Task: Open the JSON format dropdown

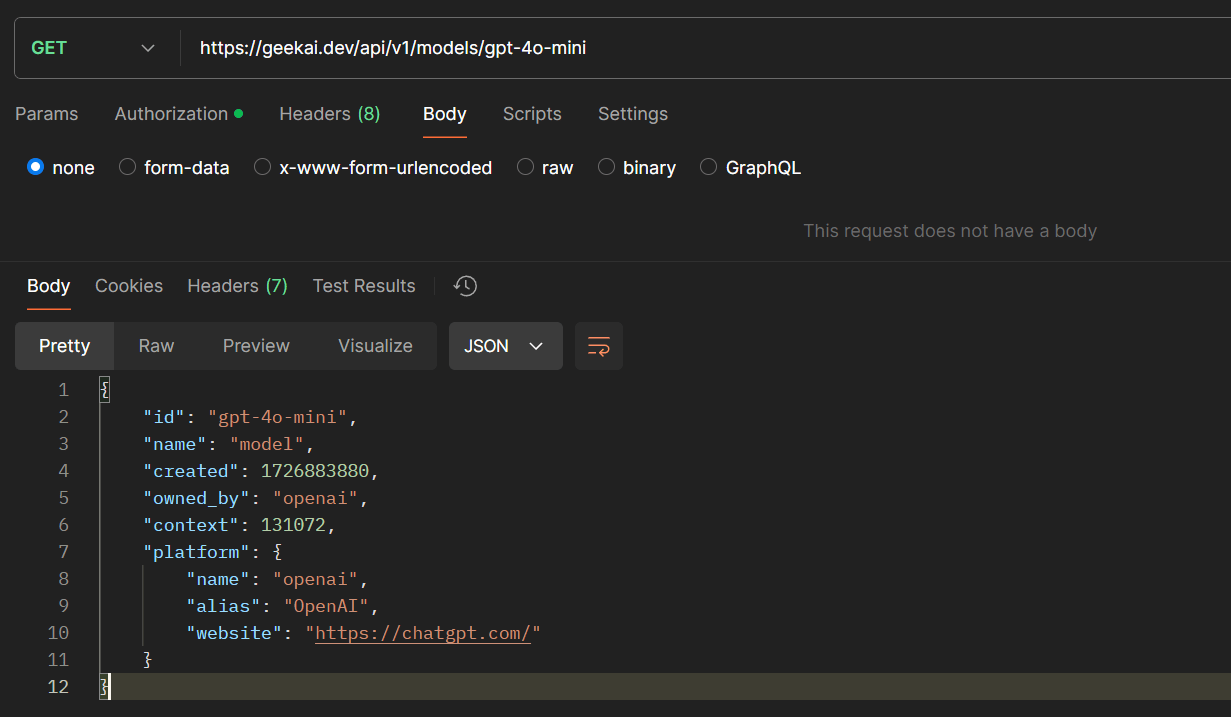Action: coord(505,346)
